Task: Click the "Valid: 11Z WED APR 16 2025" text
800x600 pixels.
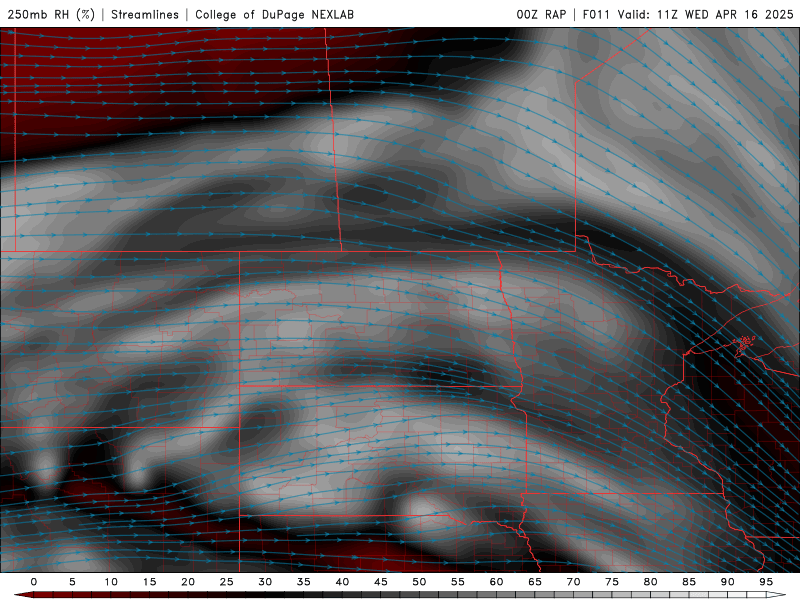Action: click(x=706, y=14)
